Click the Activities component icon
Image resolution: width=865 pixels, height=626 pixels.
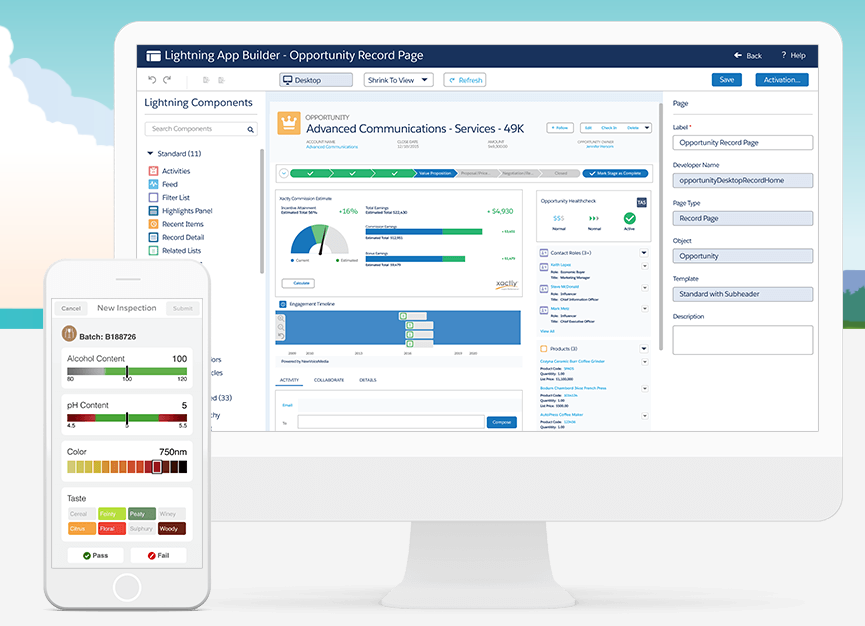[153, 171]
